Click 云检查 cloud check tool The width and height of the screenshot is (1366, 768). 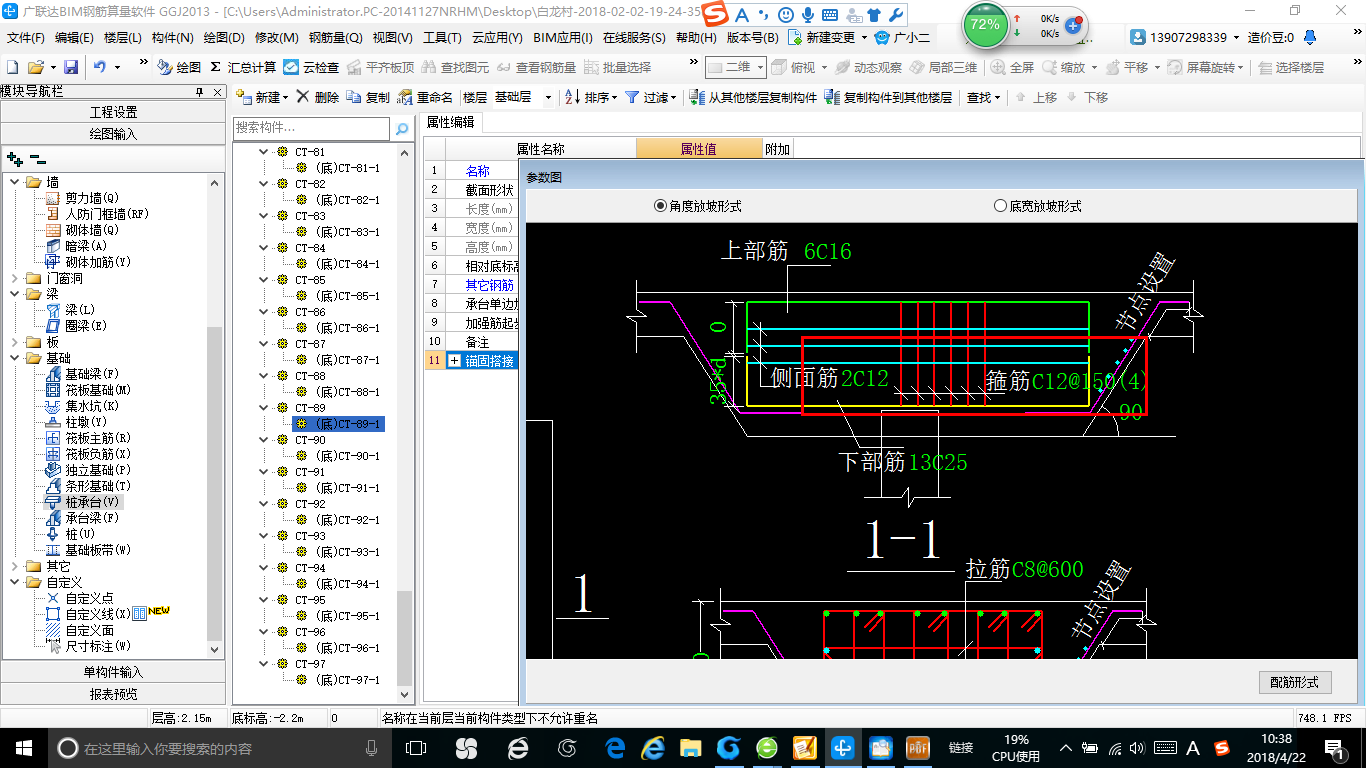tap(311, 67)
